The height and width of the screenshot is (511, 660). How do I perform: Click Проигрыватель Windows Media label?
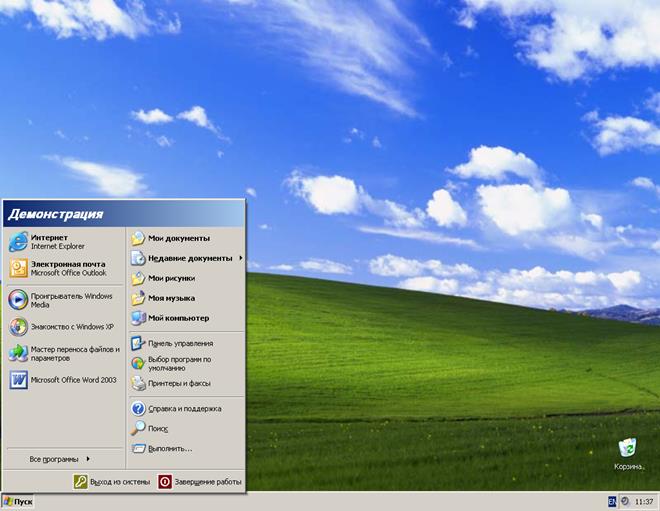pos(72,300)
